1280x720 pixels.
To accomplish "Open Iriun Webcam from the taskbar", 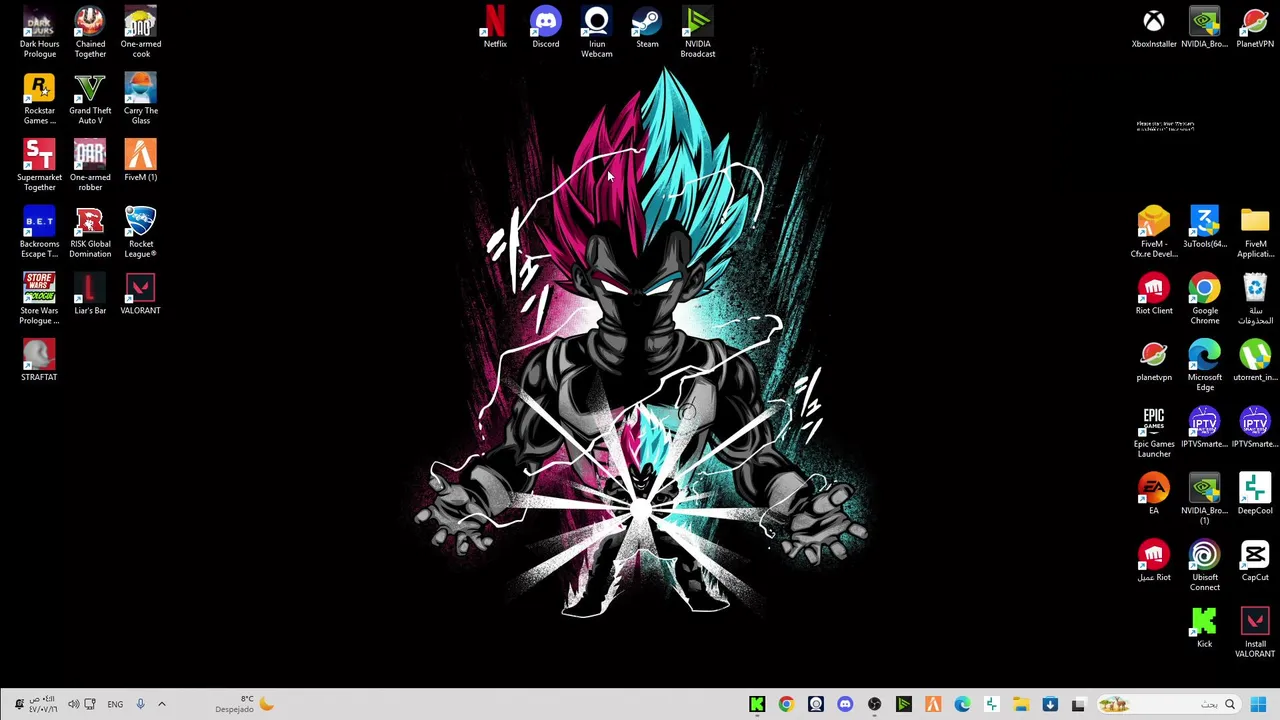I will pyautogui.click(x=816, y=705).
